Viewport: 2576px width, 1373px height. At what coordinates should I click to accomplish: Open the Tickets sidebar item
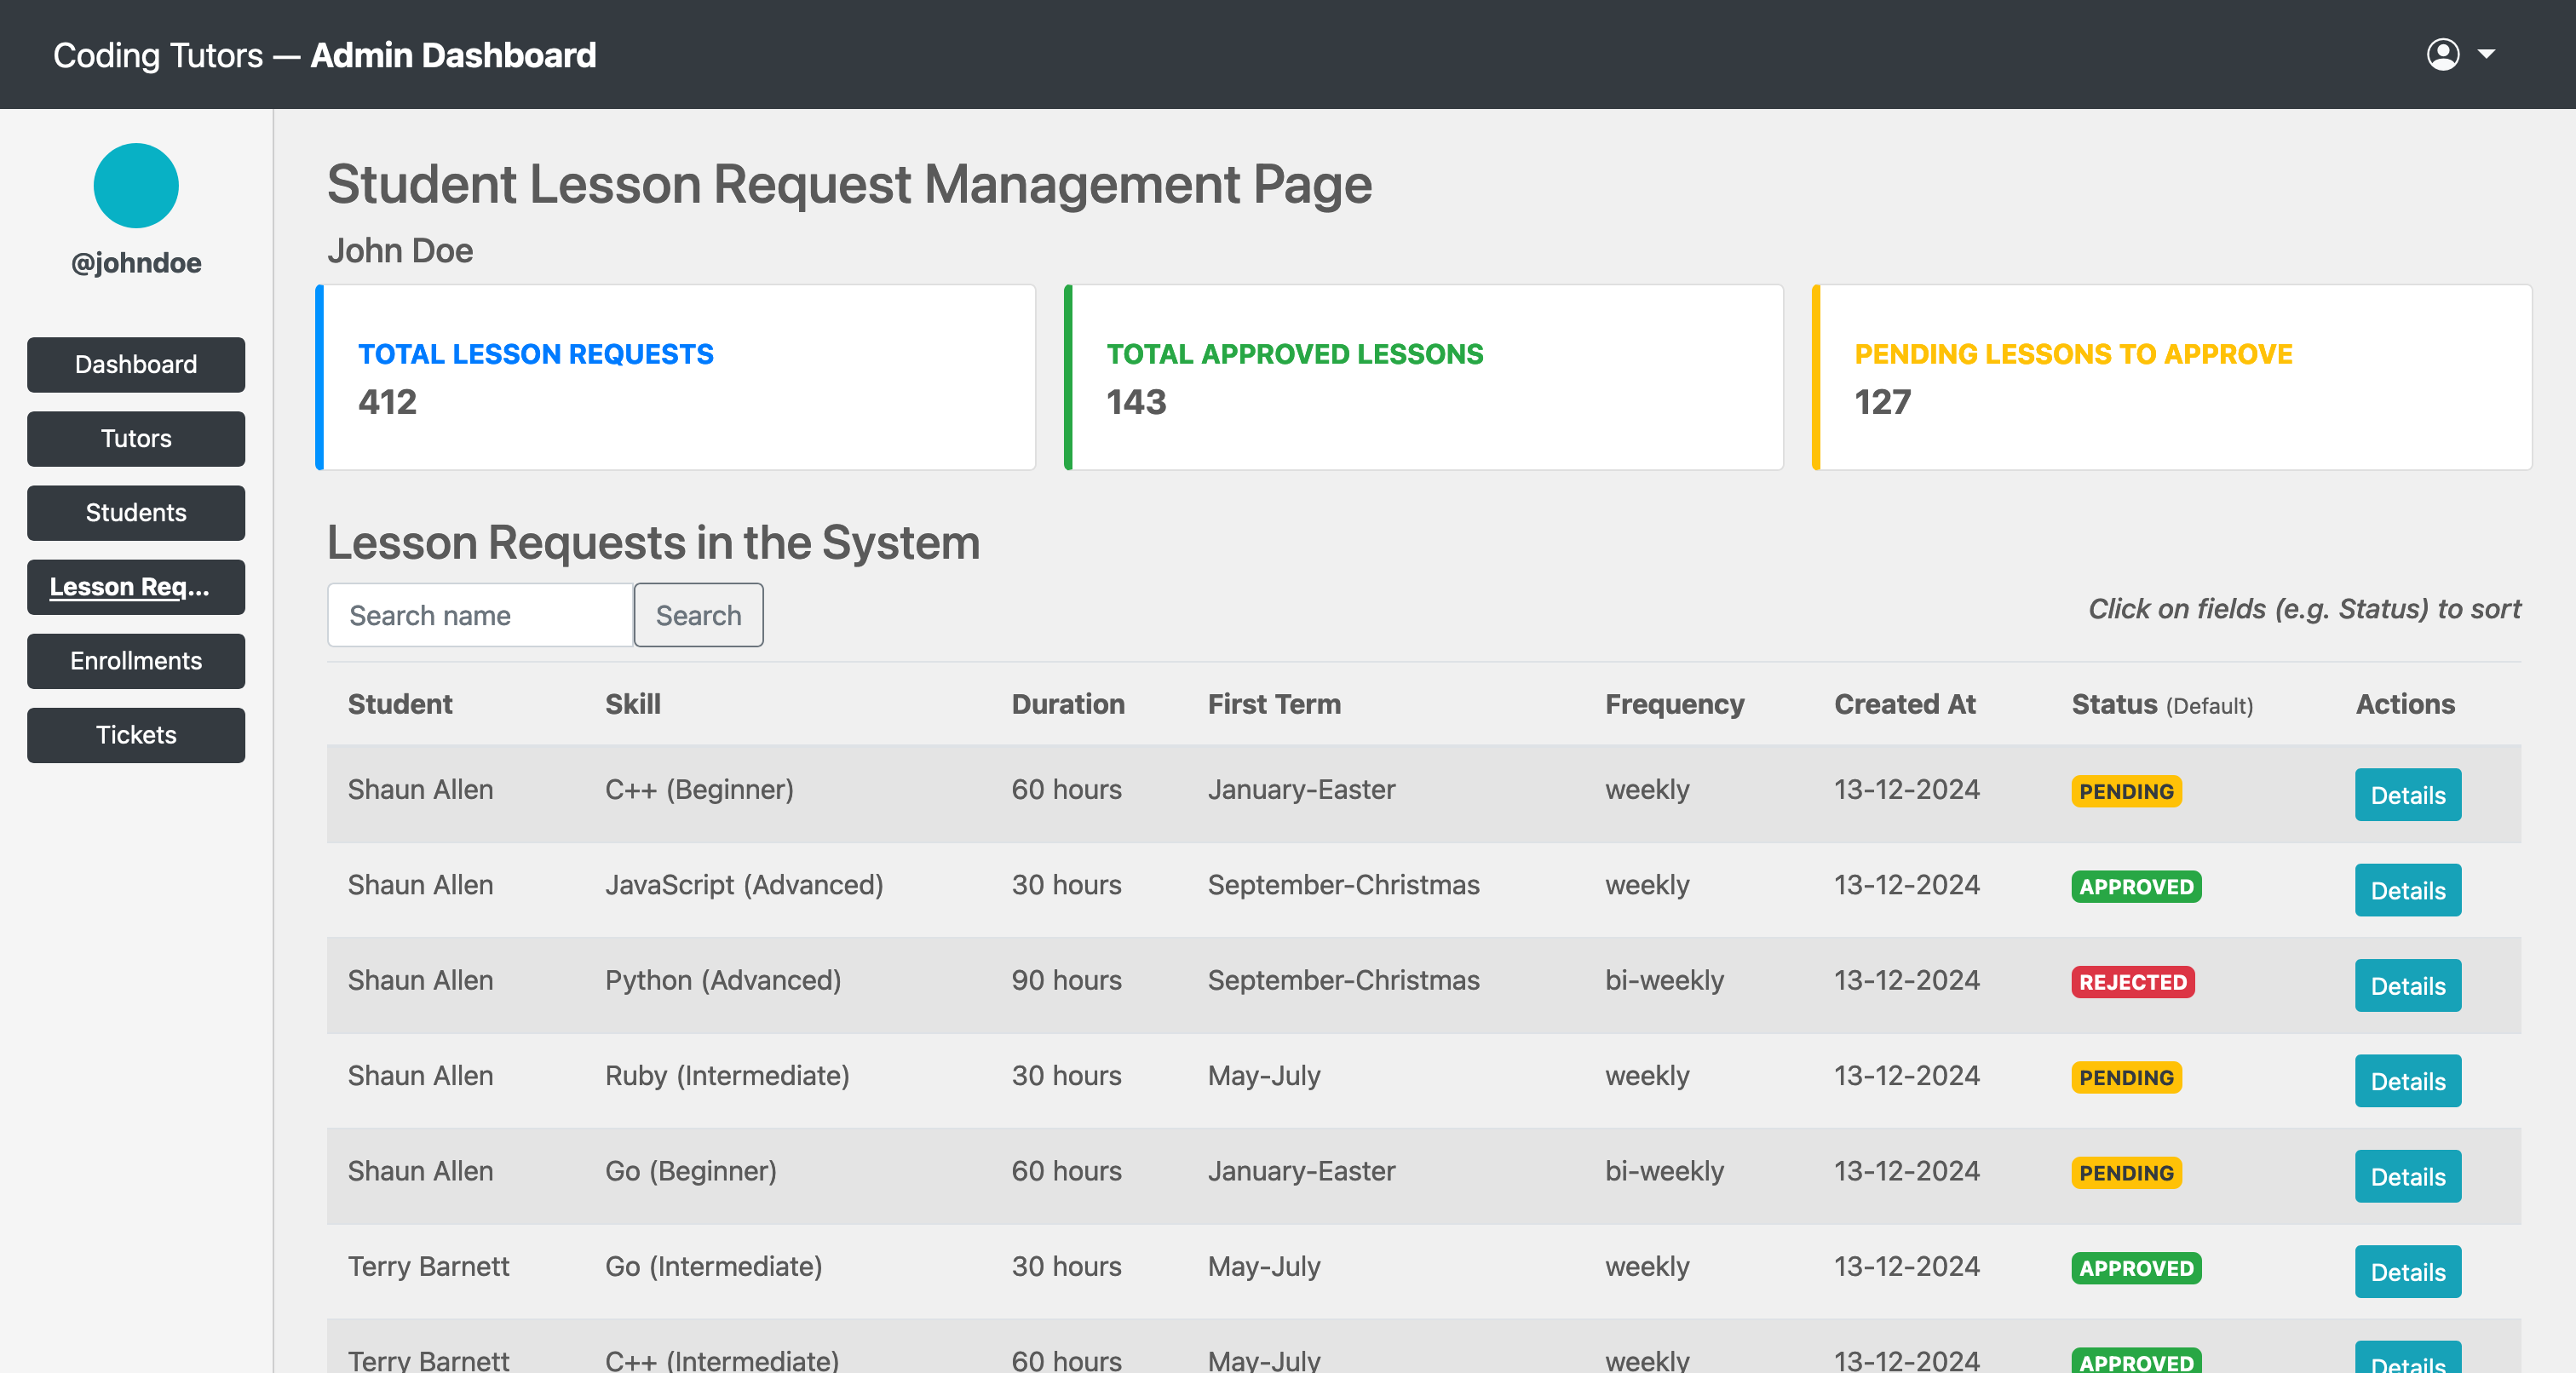136,735
